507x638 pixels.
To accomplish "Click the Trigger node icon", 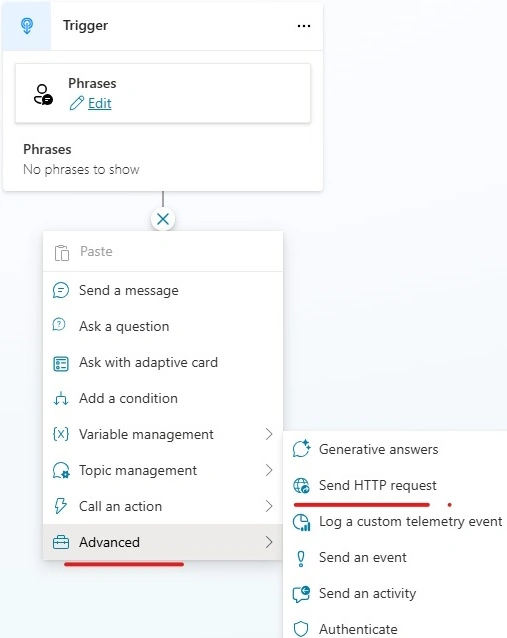I will pos(27,26).
